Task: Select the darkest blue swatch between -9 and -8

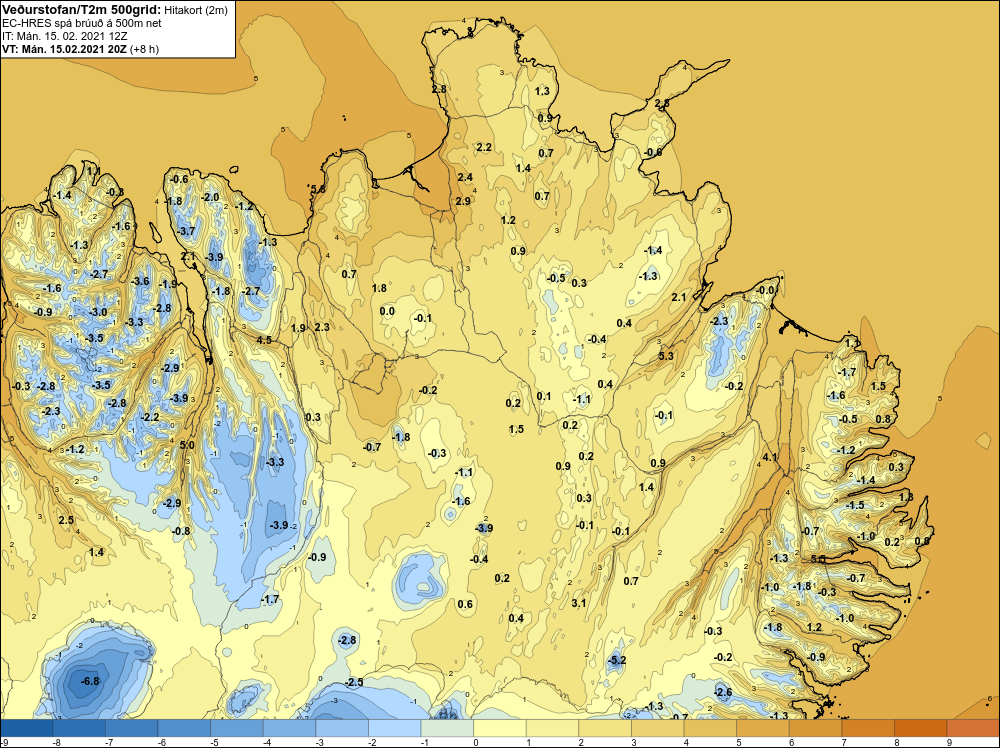Action: pyautogui.click(x=26, y=728)
